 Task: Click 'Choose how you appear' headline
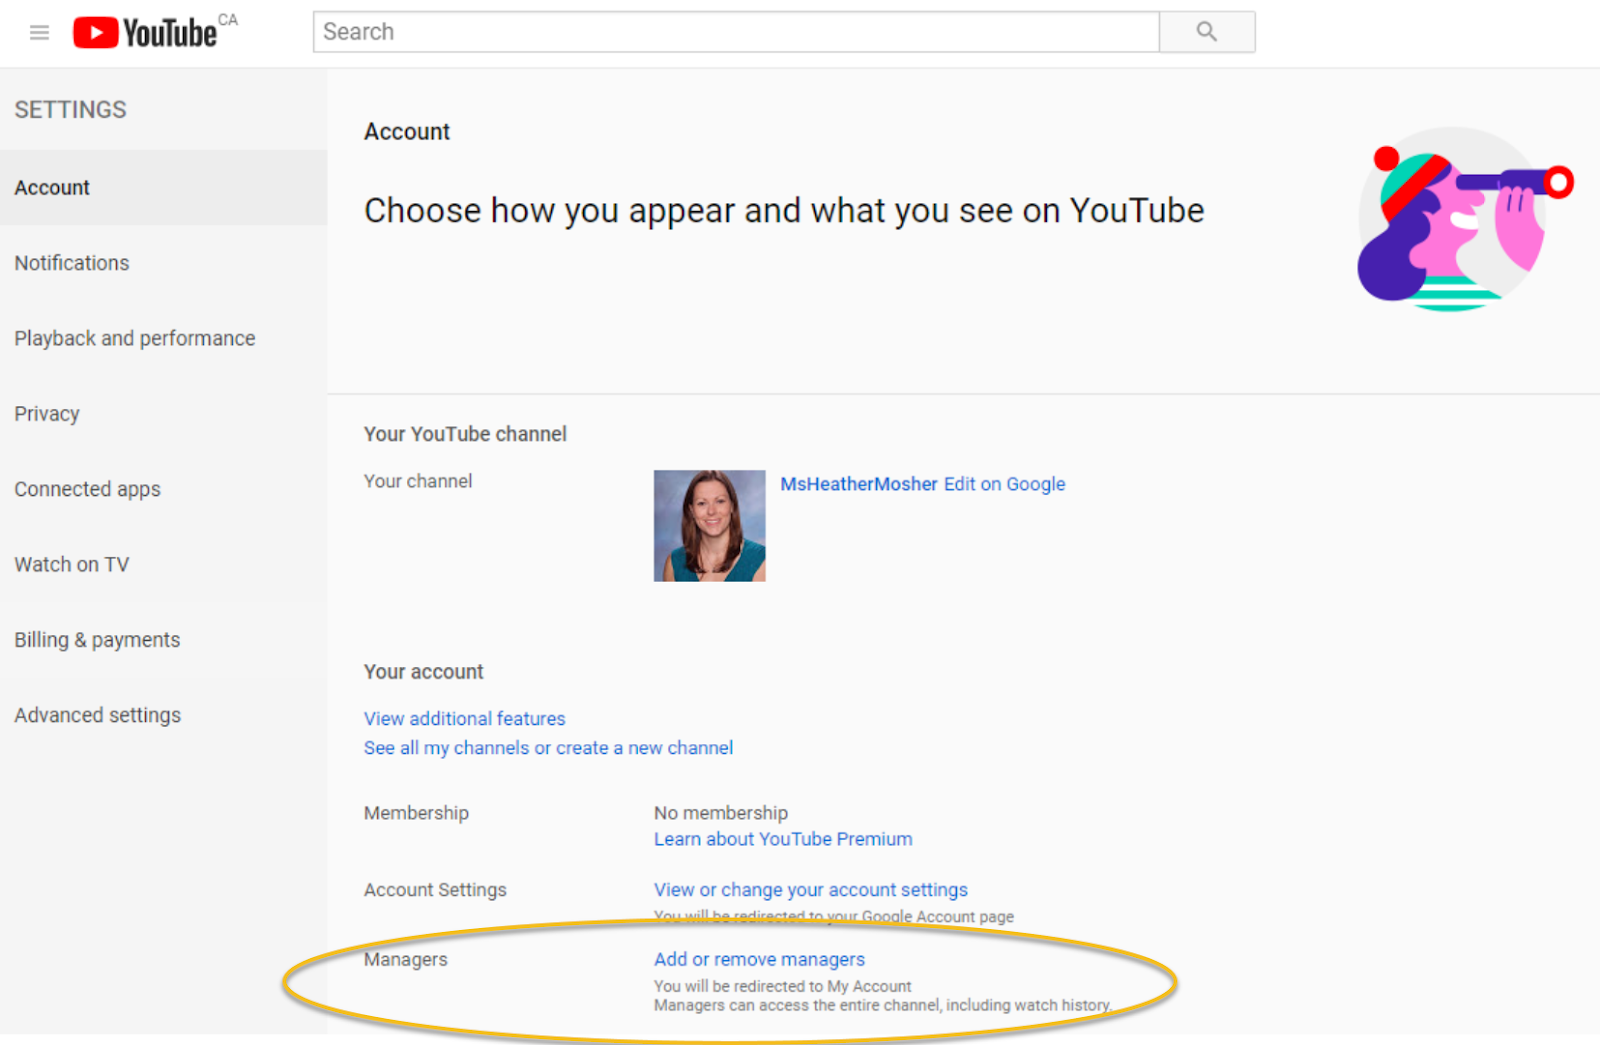pos(784,211)
